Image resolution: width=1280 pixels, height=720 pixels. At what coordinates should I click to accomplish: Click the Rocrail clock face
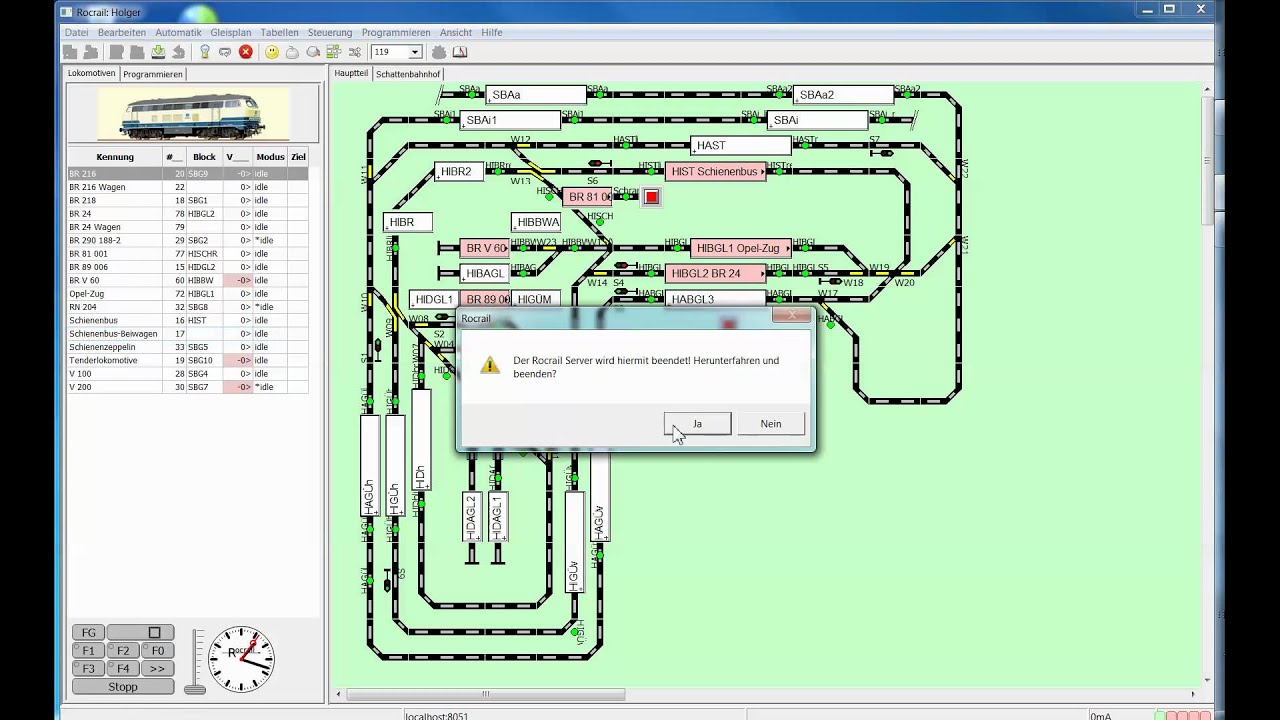(241, 659)
